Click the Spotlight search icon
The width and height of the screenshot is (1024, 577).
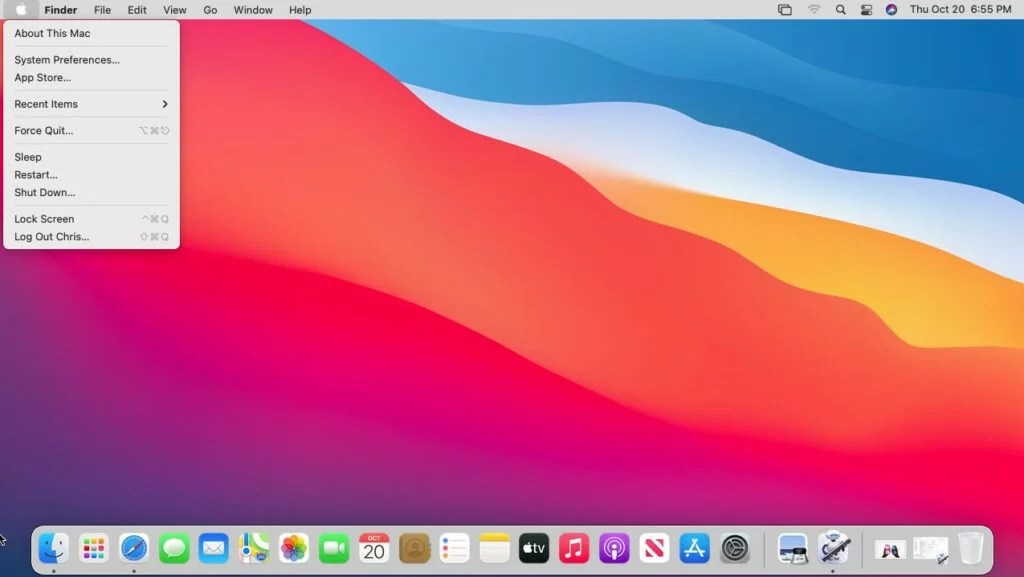(x=841, y=10)
